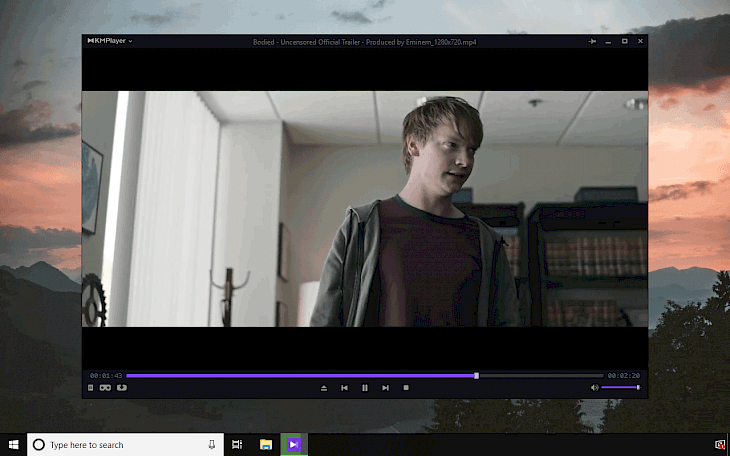Toggle the 360 VR video mode icon
The height and width of the screenshot is (456, 730).
[x=122, y=388]
